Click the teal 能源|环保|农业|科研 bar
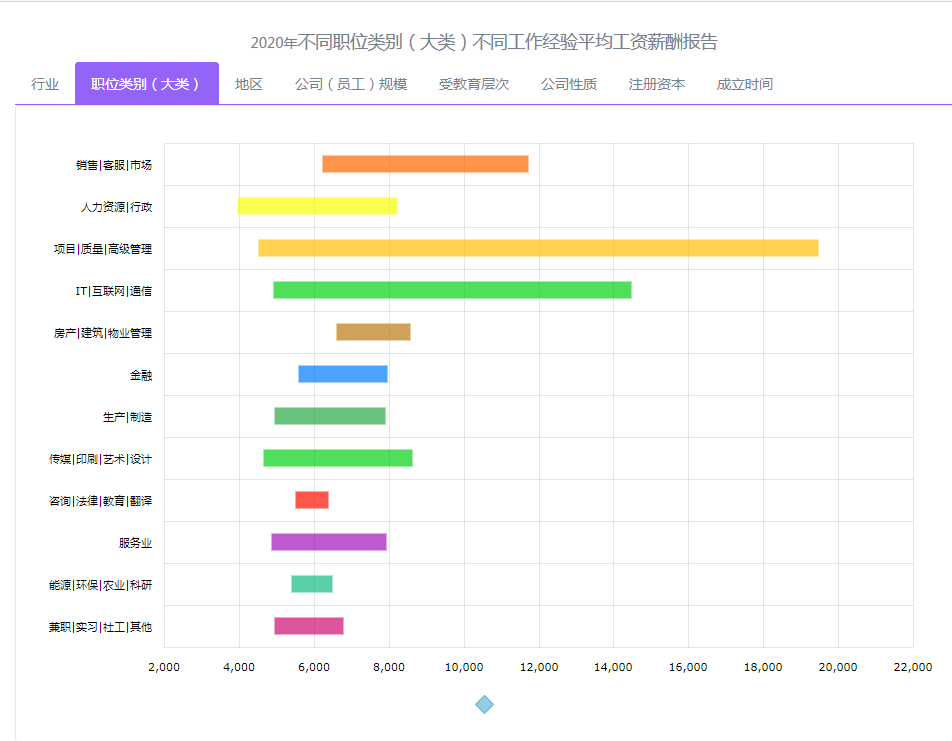 (x=311, y=584)
